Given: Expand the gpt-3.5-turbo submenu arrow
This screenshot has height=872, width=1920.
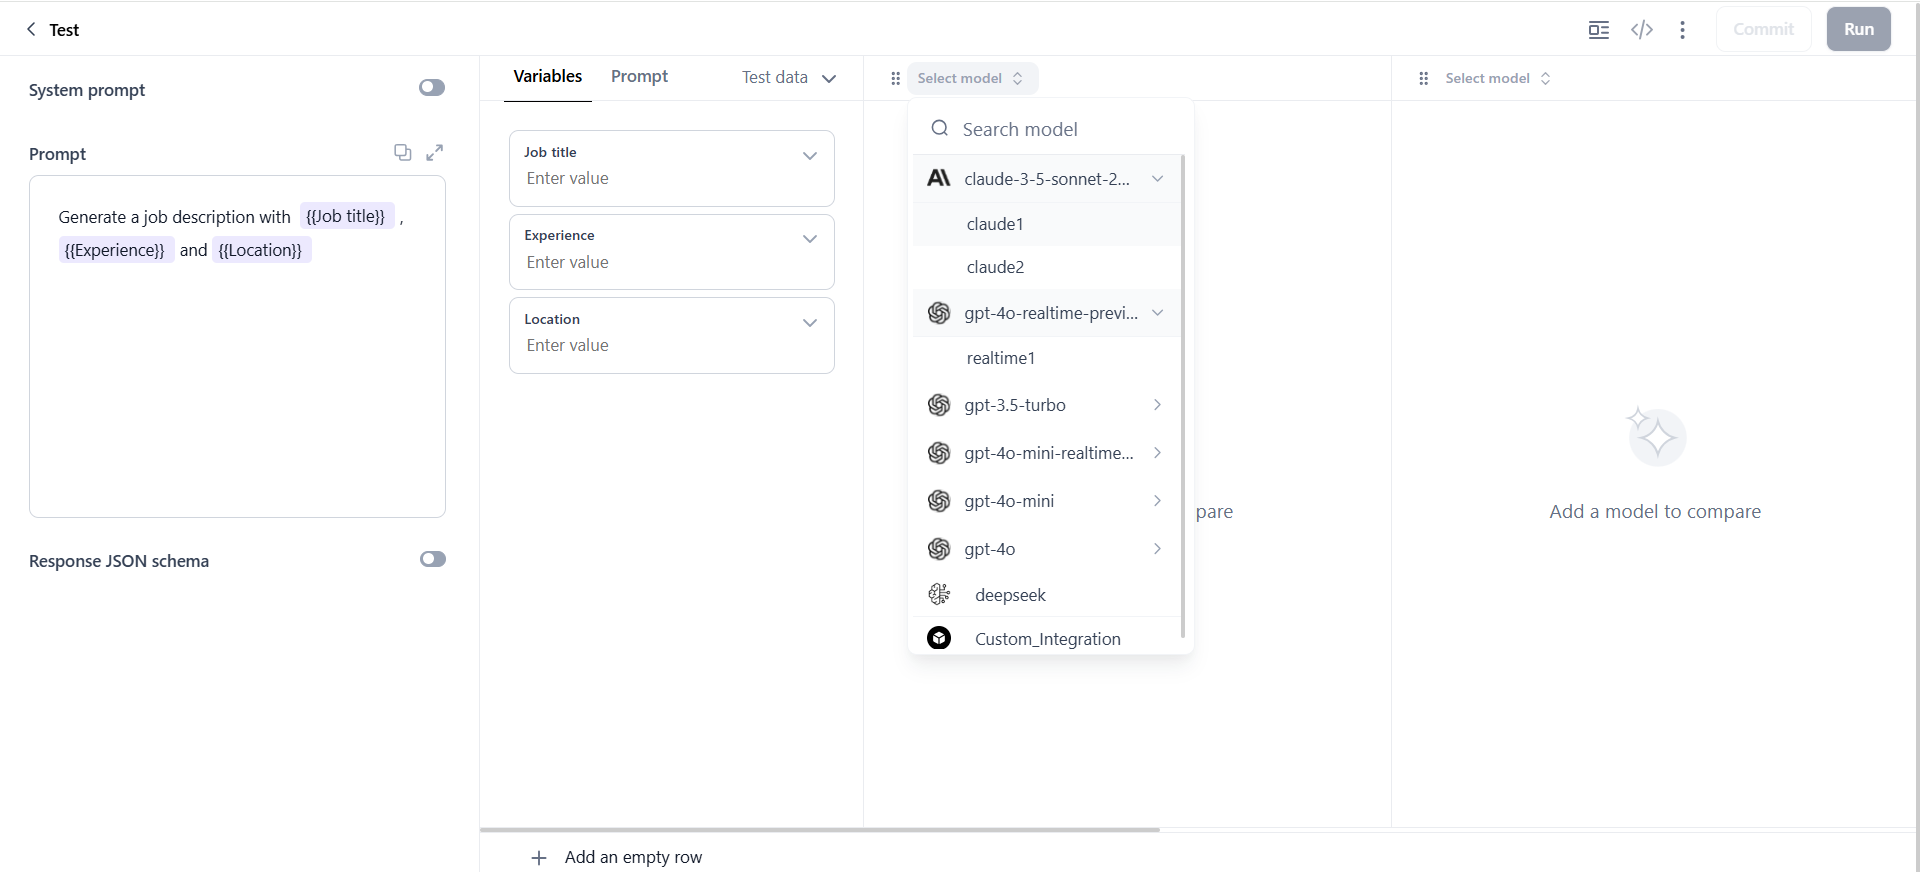Looking at the screenshot, I should [1157, 405].
